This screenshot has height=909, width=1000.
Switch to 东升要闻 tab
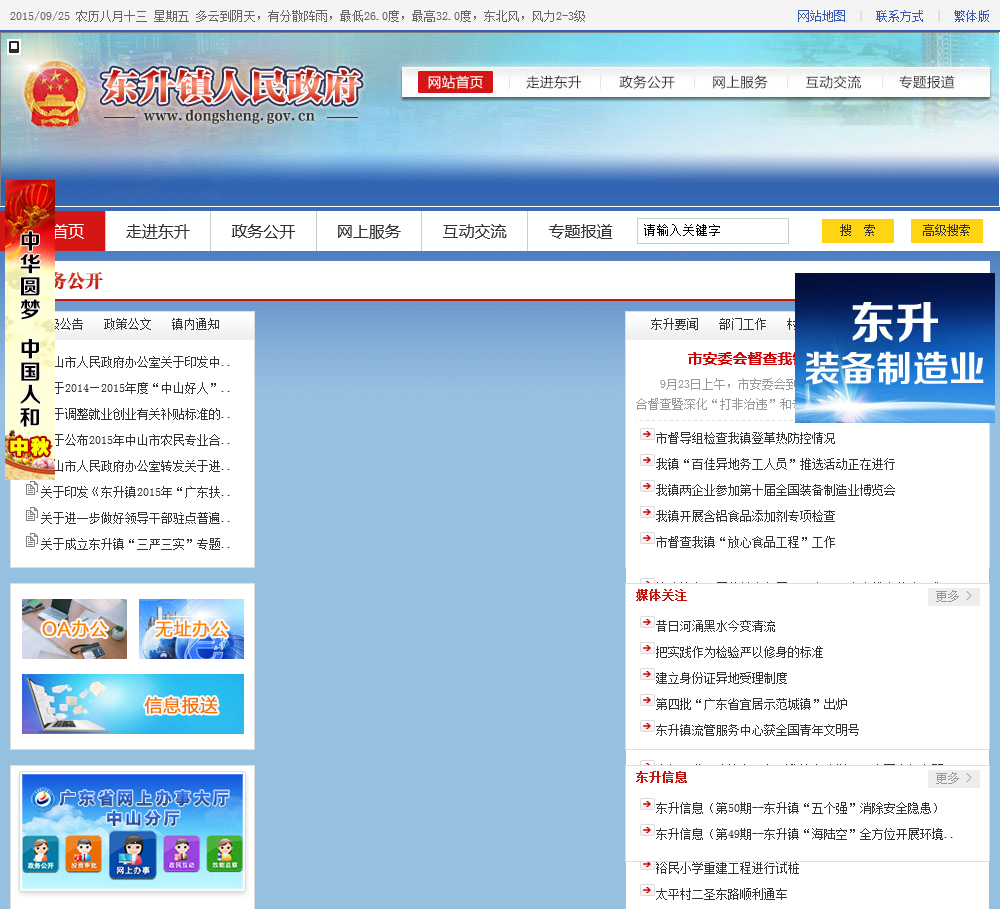tap(674, 324)
